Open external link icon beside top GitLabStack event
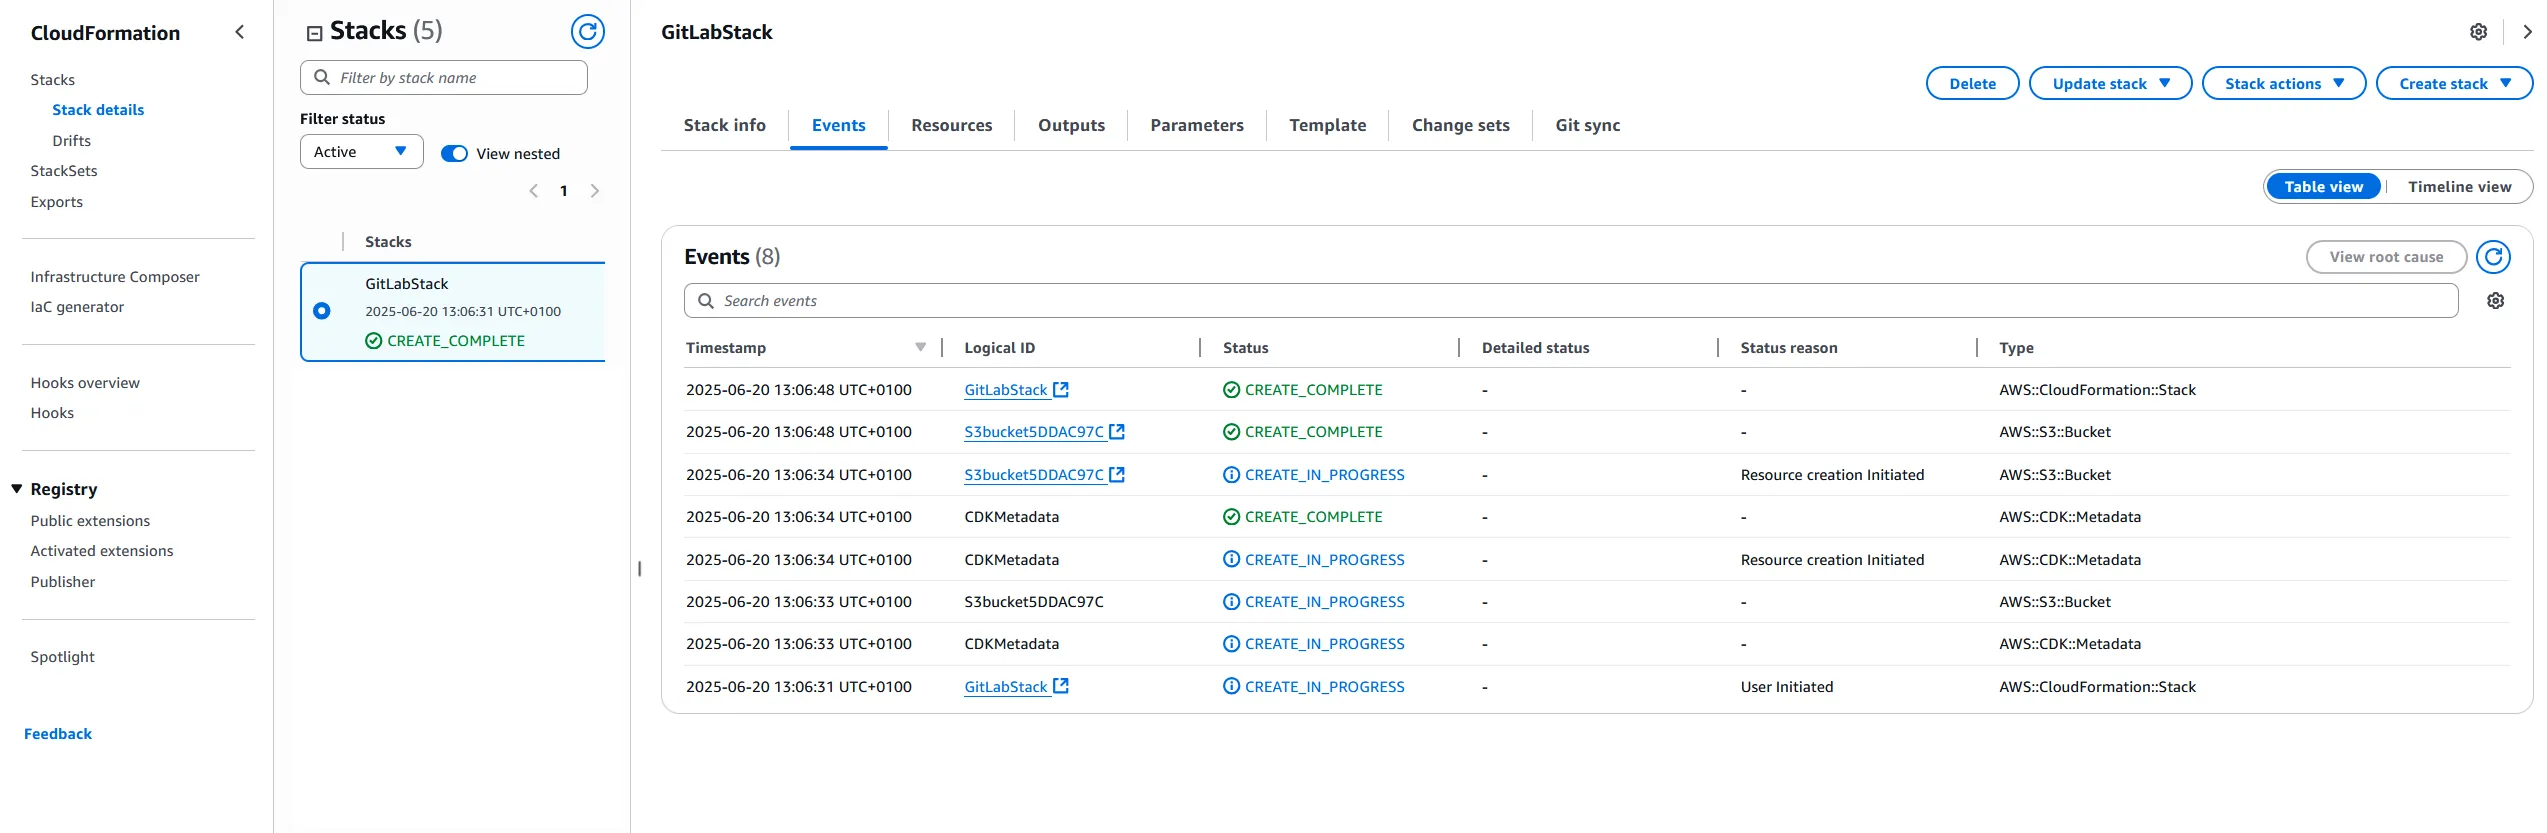2547x833 pixels. (1061, 390)
